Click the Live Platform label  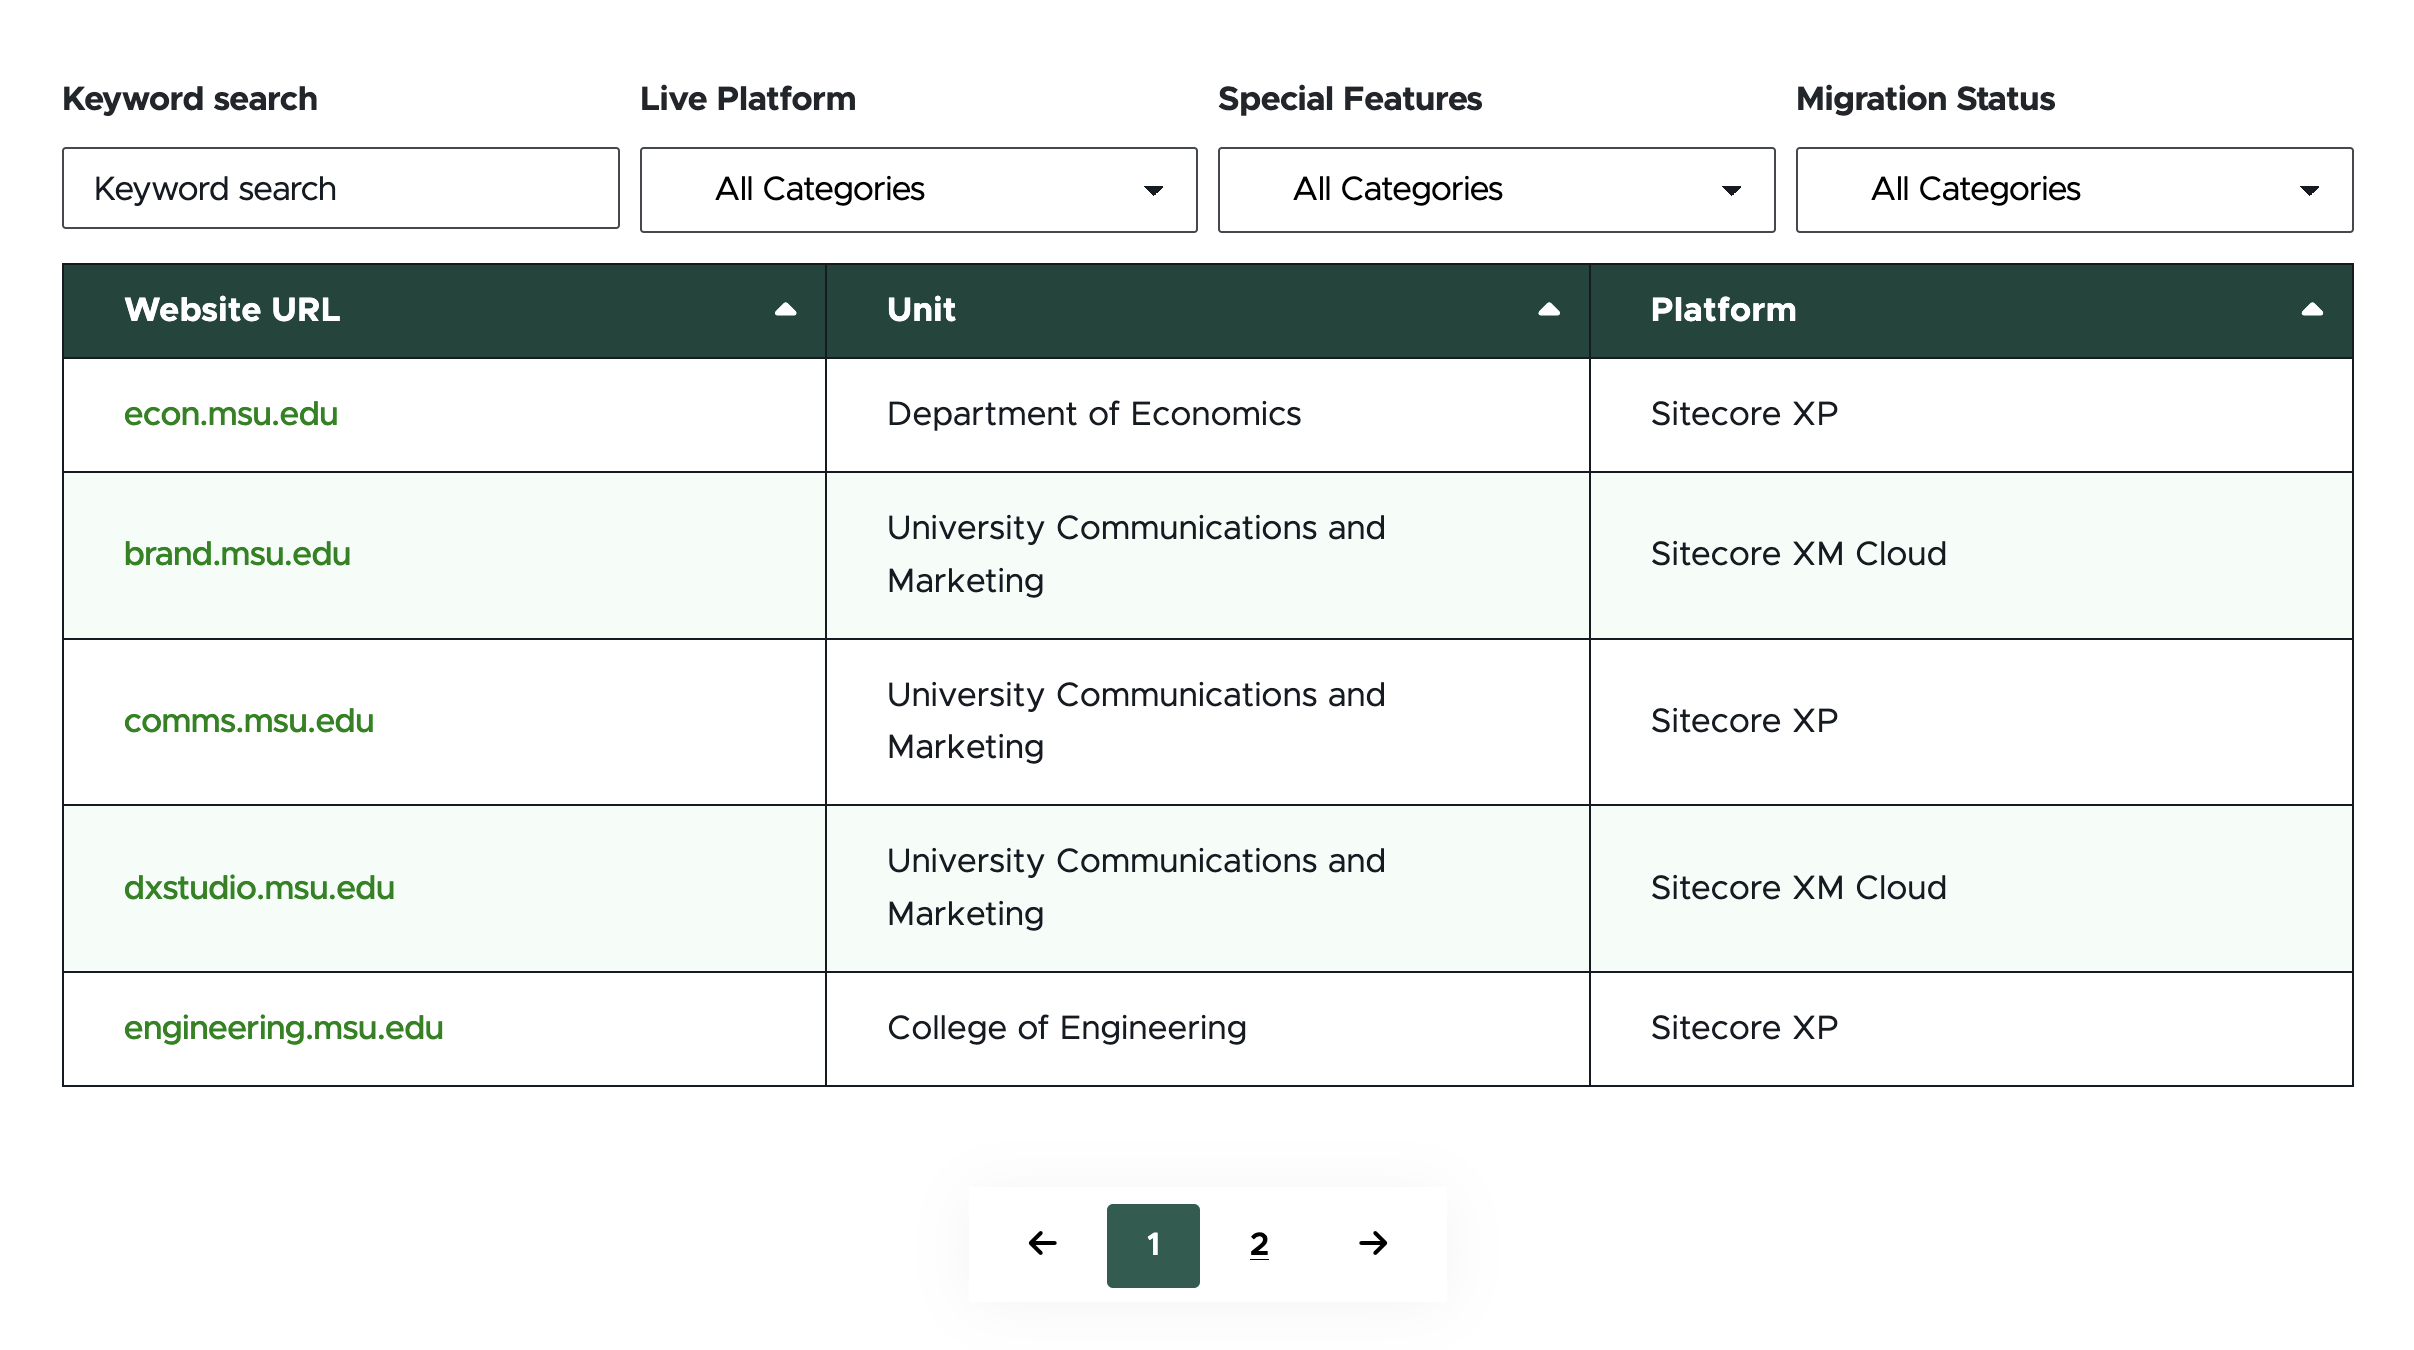click(x=748, y=99)
